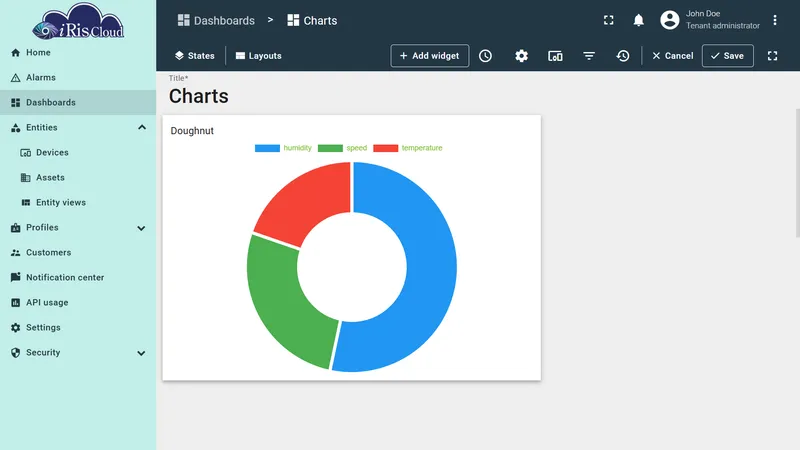Click the API usage chart icon
This screenshot has height=450, width=800.
16,303
